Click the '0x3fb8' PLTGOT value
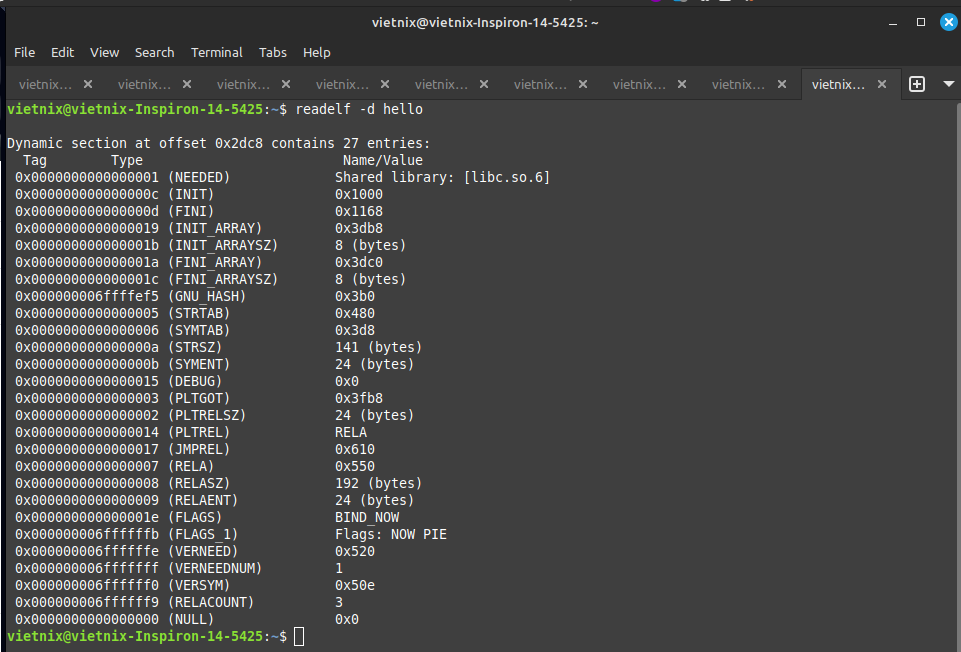Viewport: 961px width, 652px height. pos(359,398)
